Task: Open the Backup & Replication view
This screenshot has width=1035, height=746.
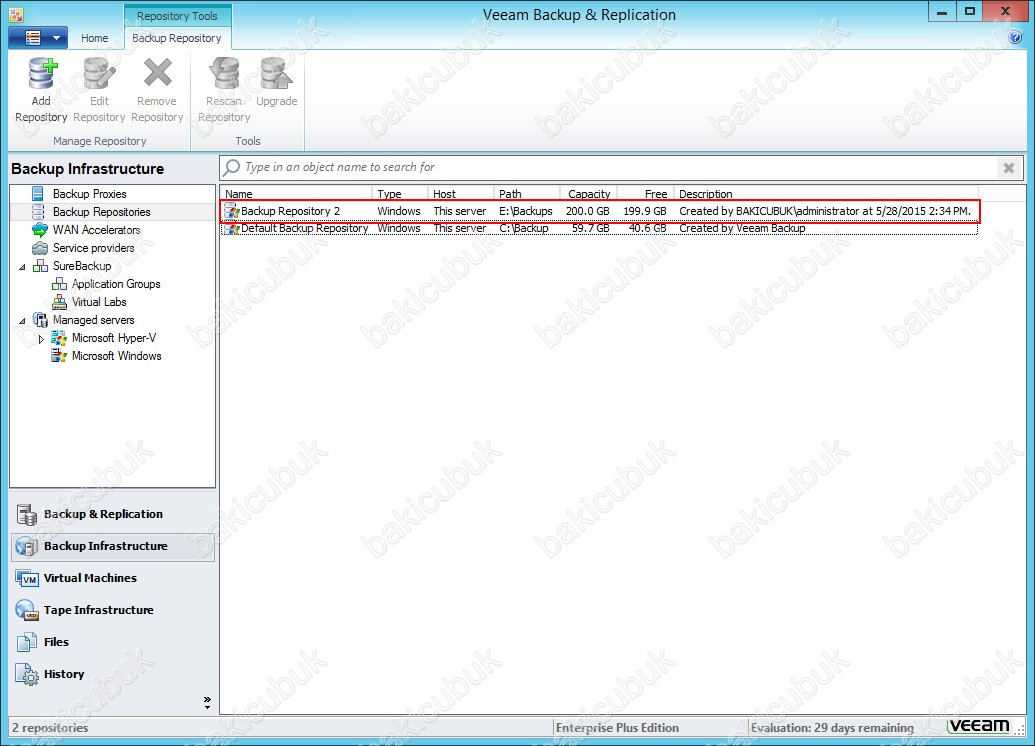Action: click(113, 514)
